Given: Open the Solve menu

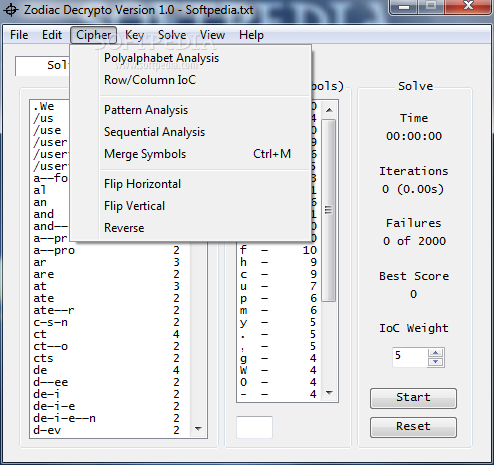Looking at the screenshot, I should (x=172, y=35).
